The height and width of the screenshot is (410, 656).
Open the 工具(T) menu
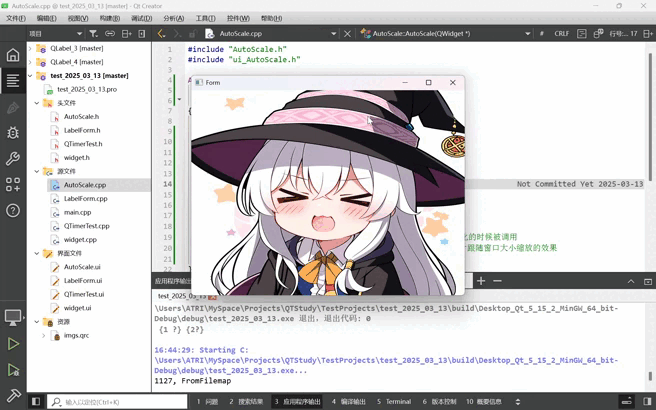205,18
